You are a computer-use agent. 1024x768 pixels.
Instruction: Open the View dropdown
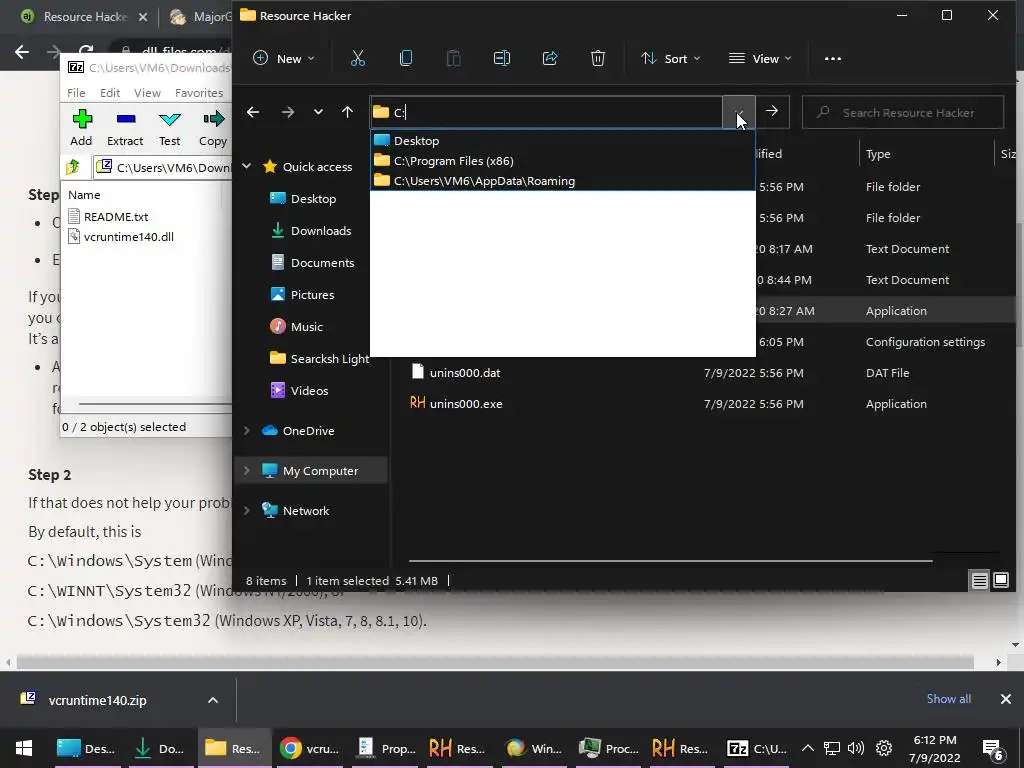(x=760, y=59)
